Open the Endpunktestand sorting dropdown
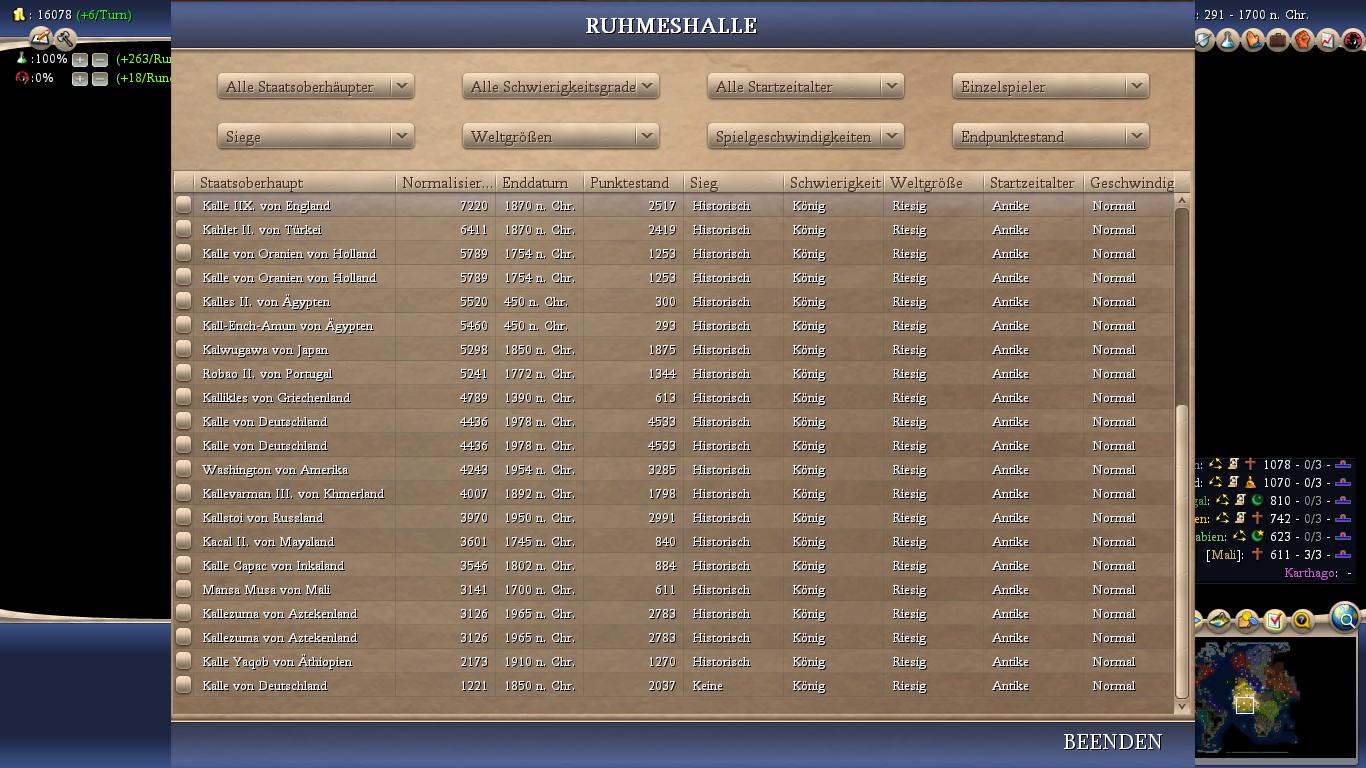1366x768 pixels. [1050, 137]
